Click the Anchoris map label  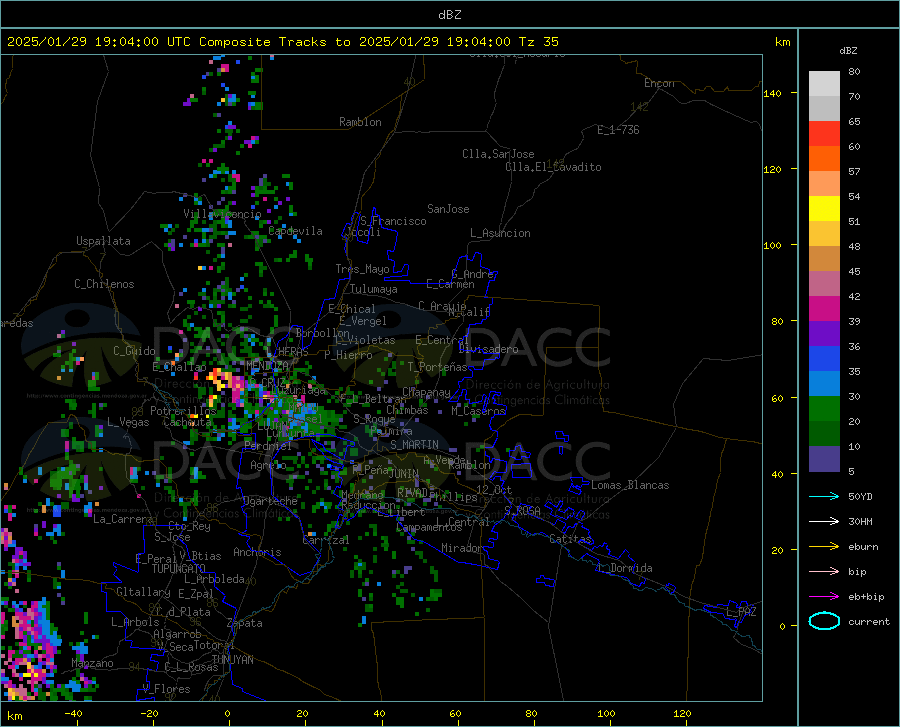tap(257, 552)
